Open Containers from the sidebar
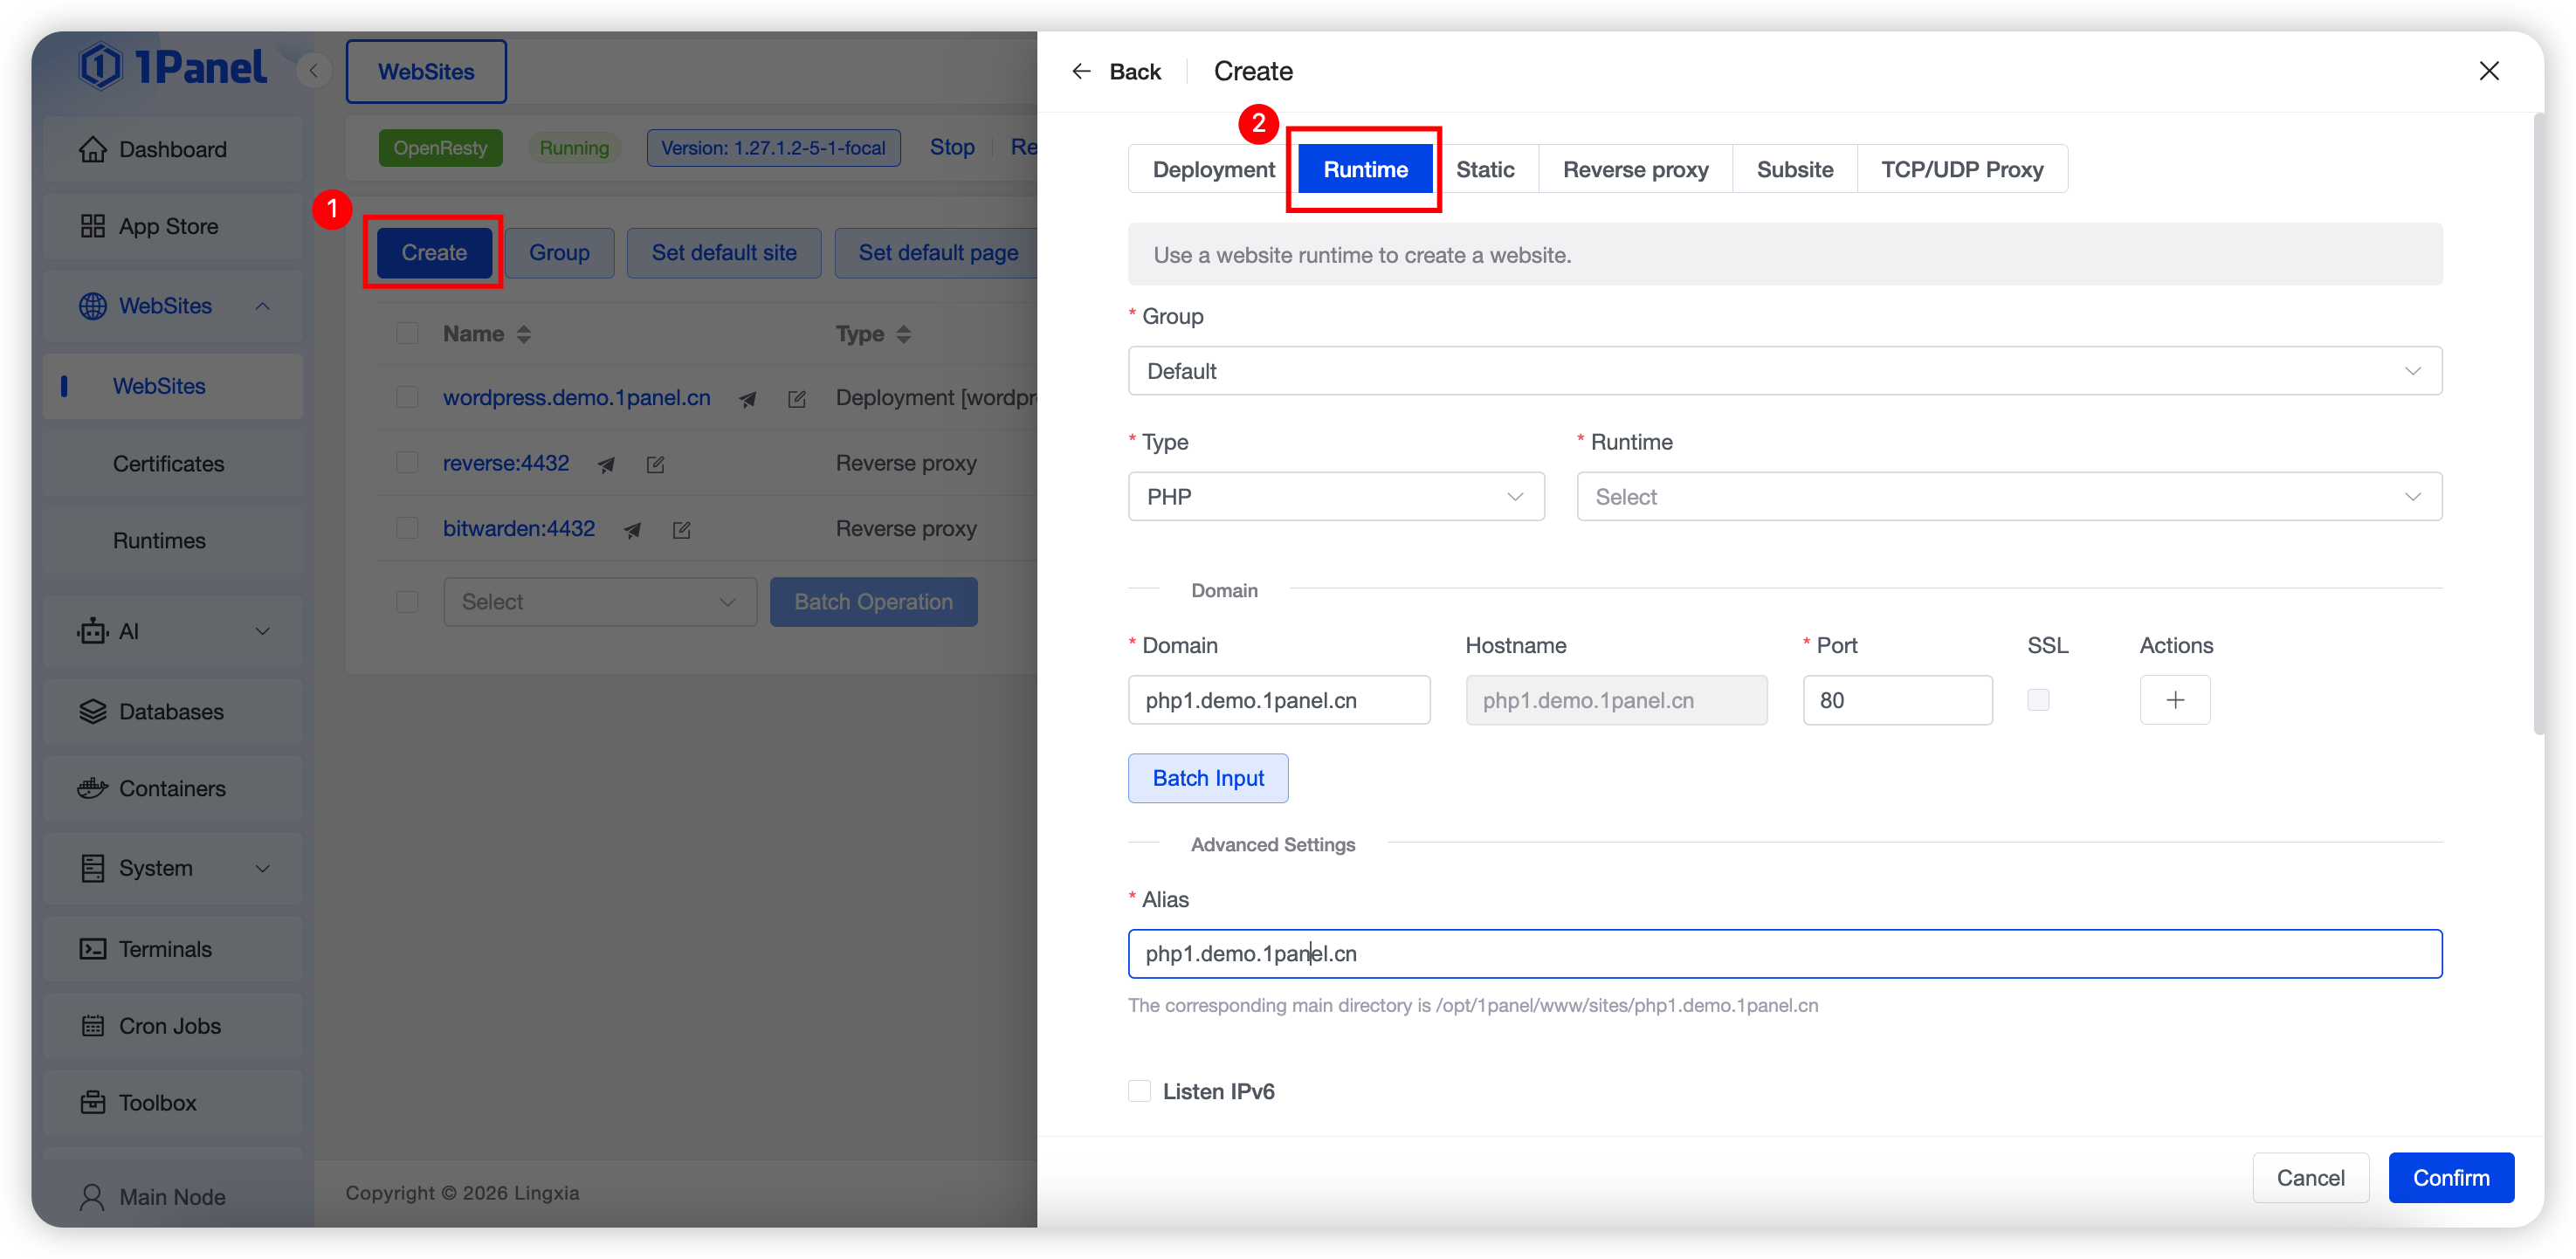The width and height of the screenshot is (2576, 1259). [x=172, y=788]
